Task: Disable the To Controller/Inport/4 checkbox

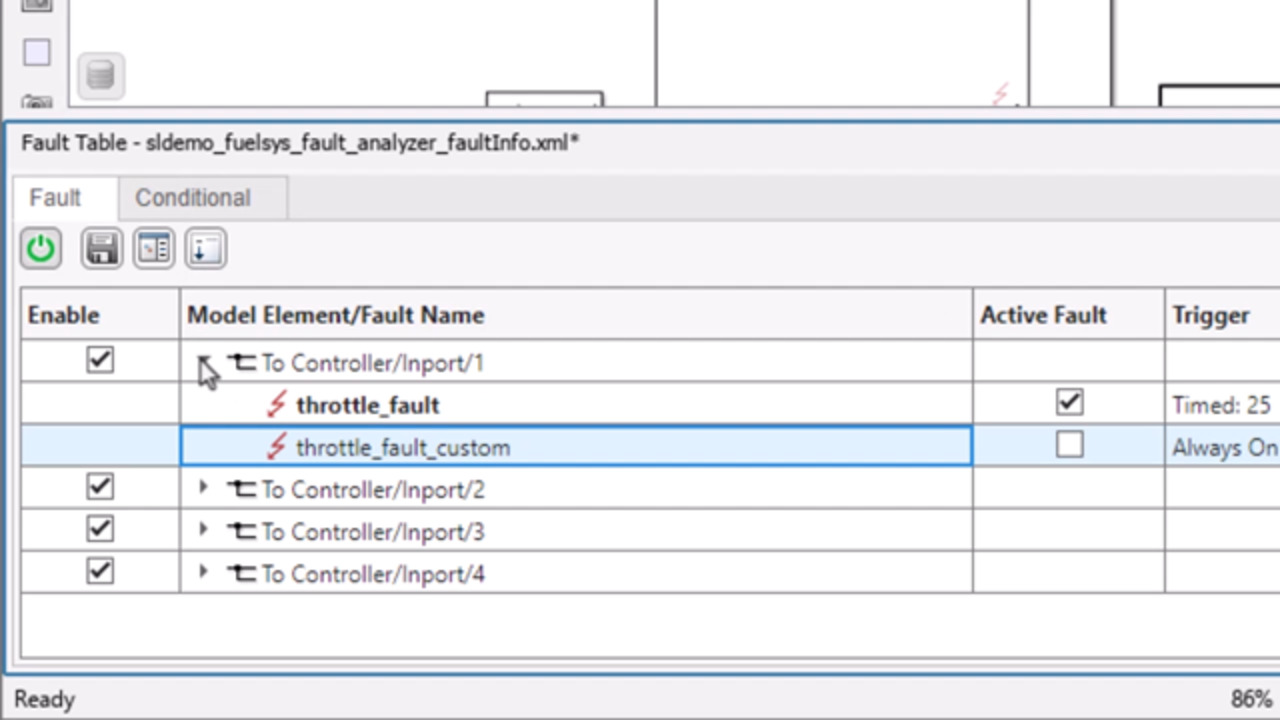Action: [x=100, y=572]
